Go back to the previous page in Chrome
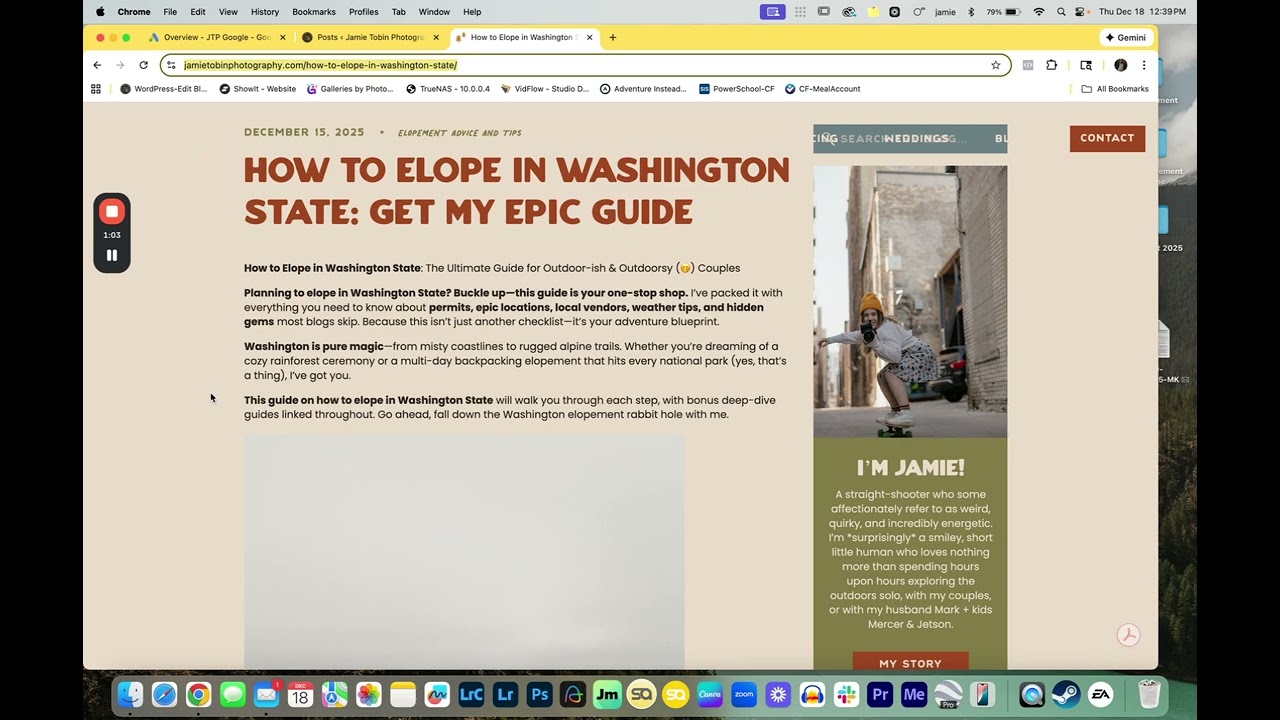 [97, 65]
